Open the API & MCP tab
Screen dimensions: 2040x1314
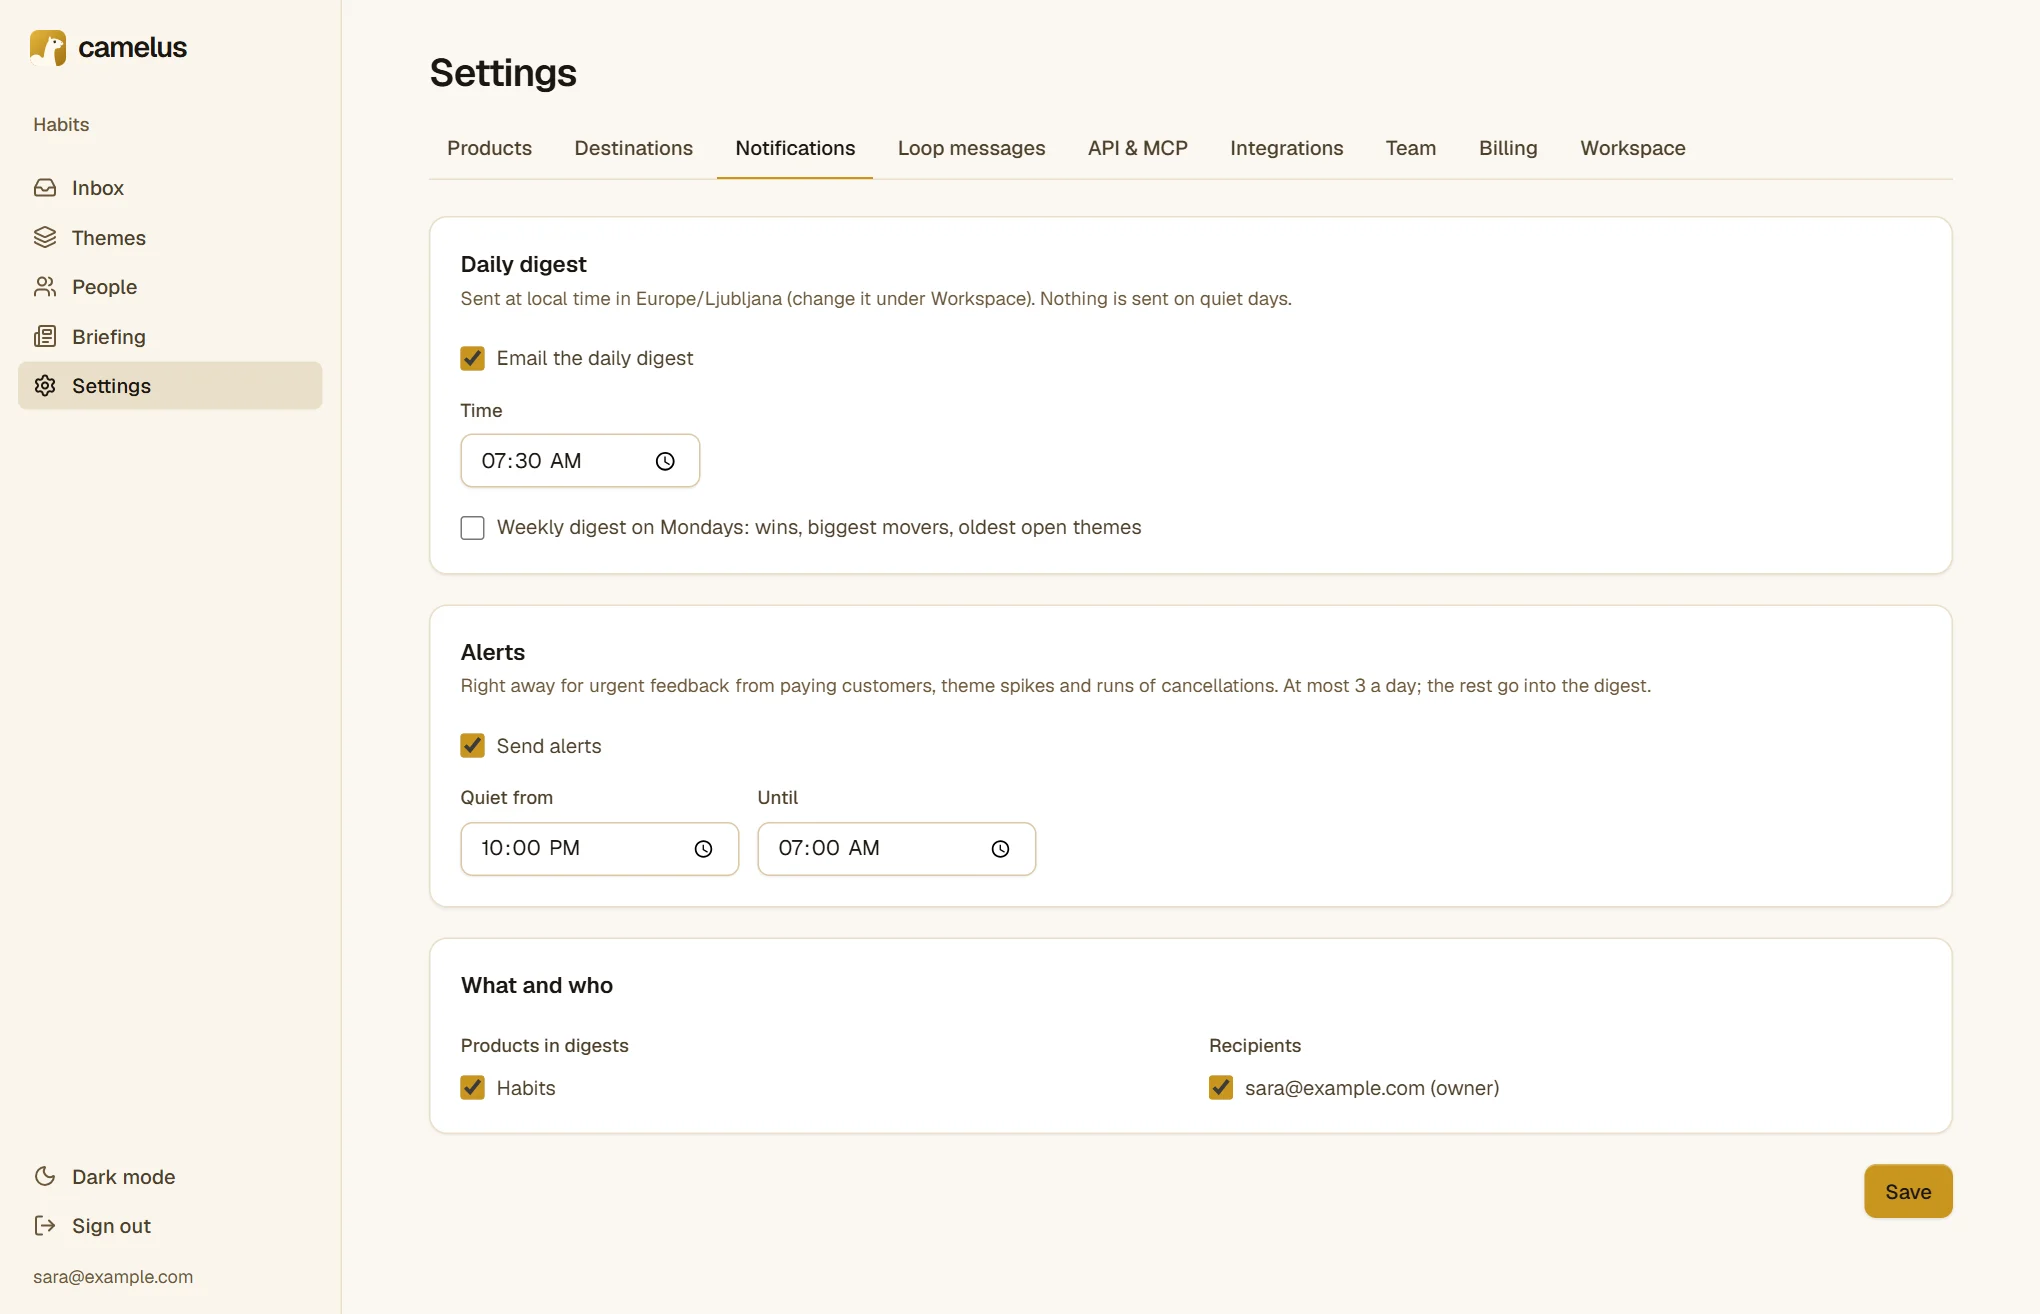(1137, 148)
